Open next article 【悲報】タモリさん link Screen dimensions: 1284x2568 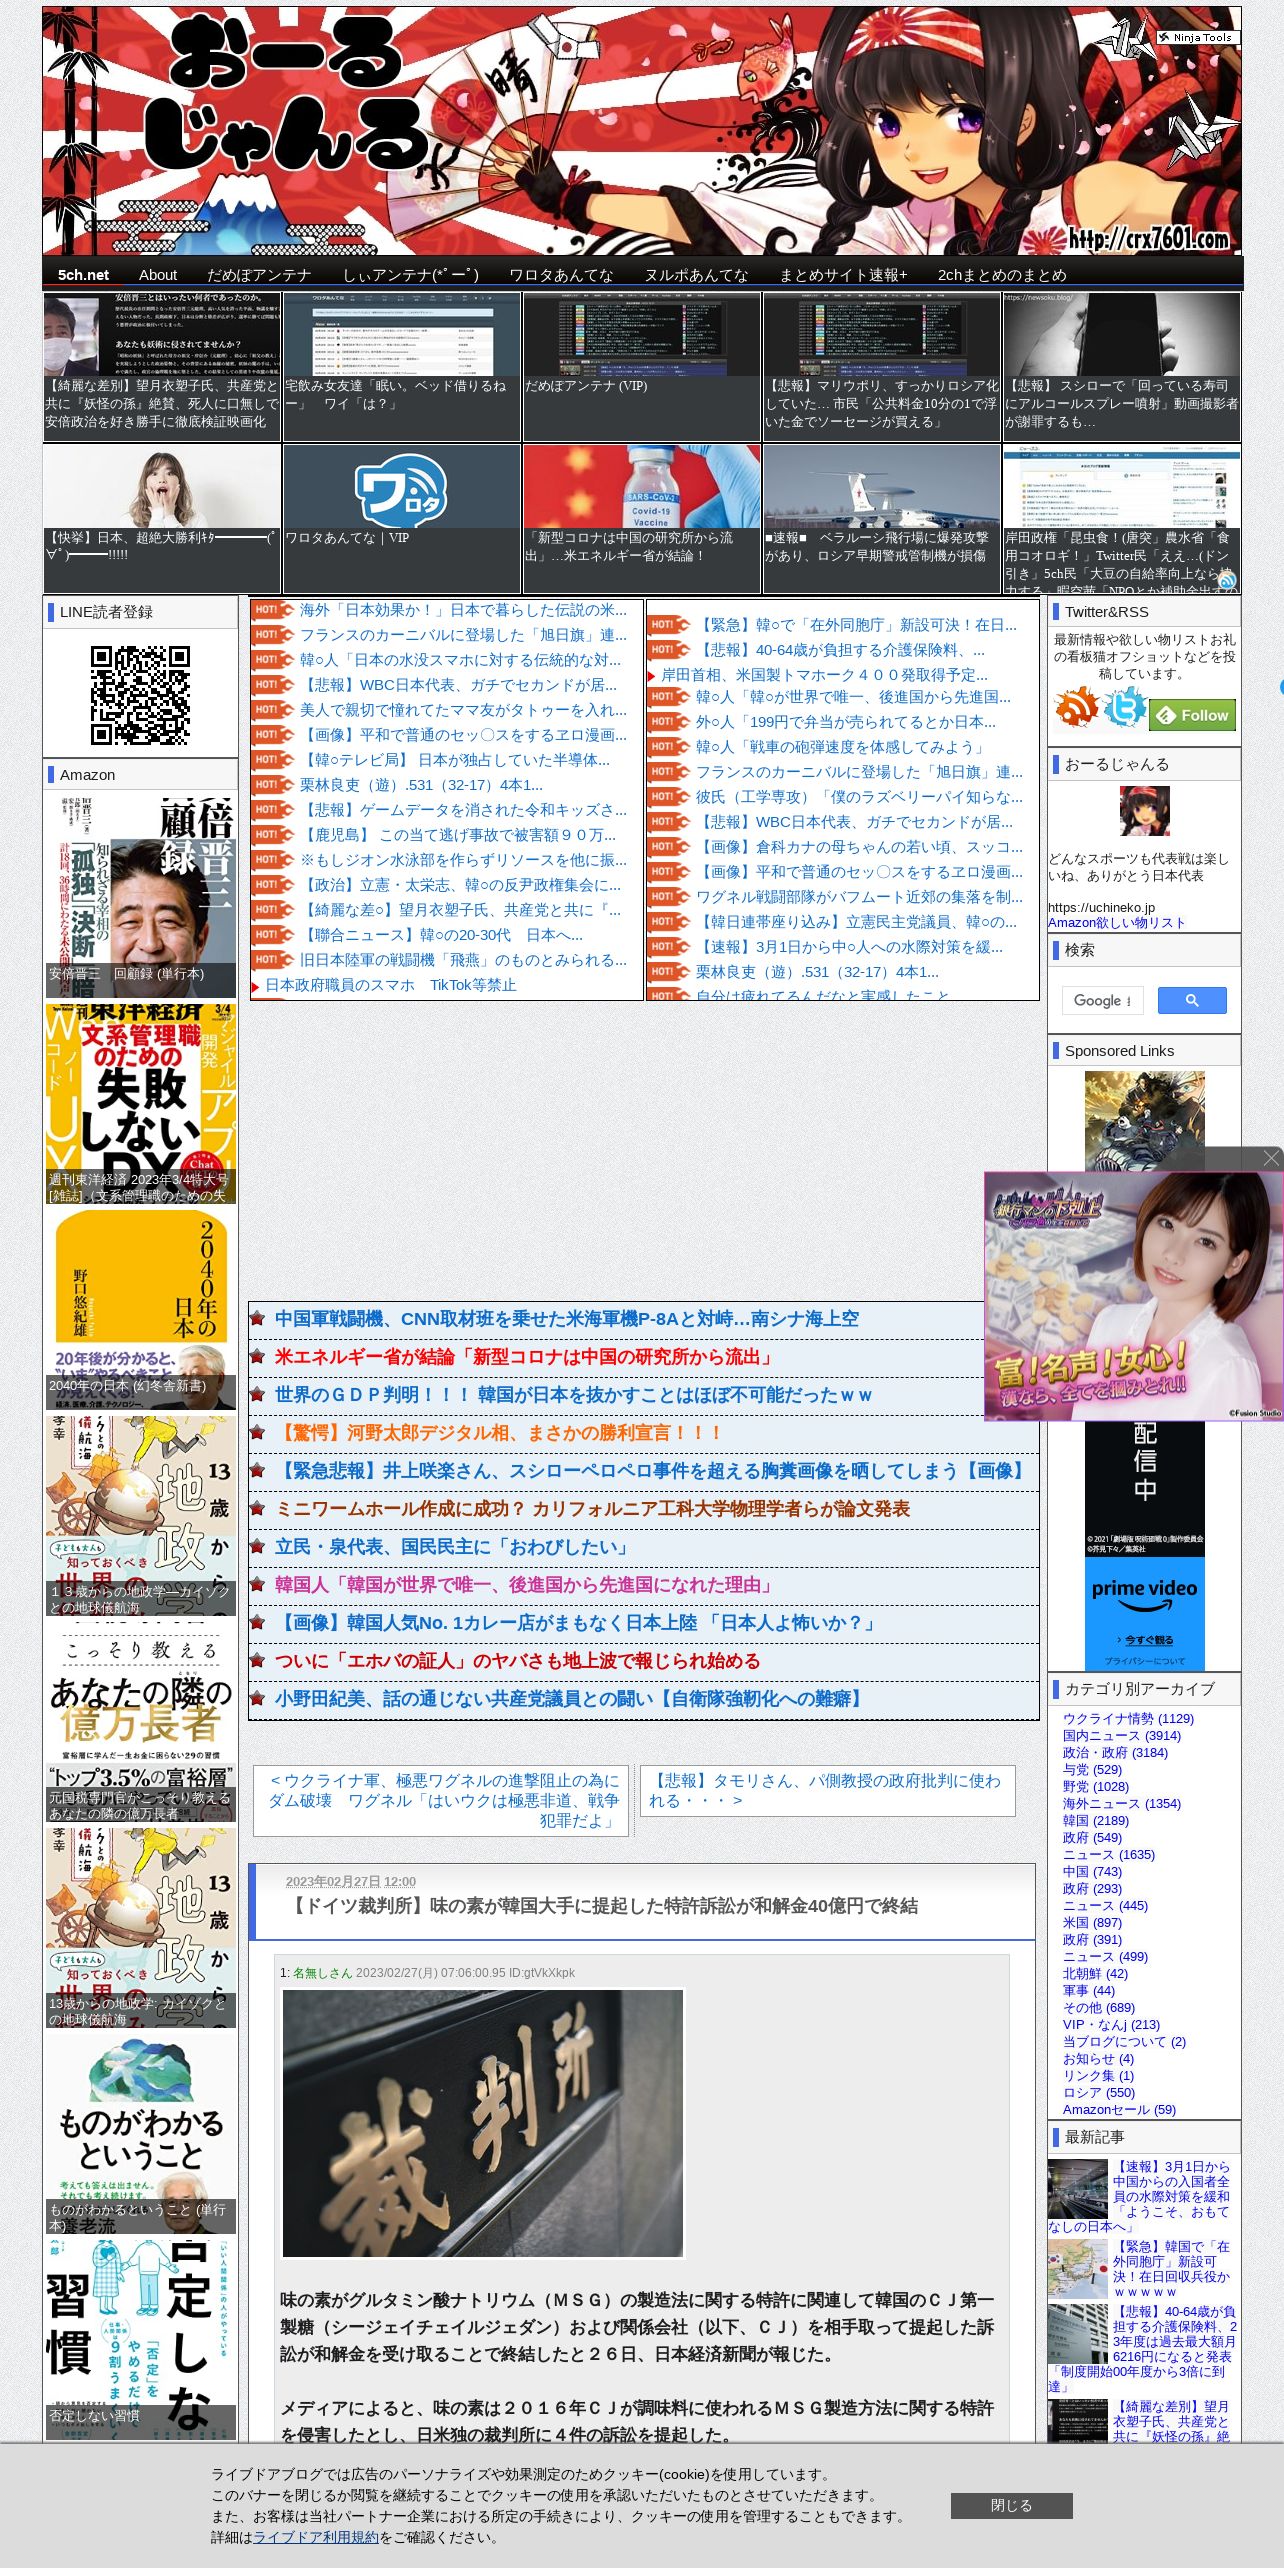click(827, 1790)
